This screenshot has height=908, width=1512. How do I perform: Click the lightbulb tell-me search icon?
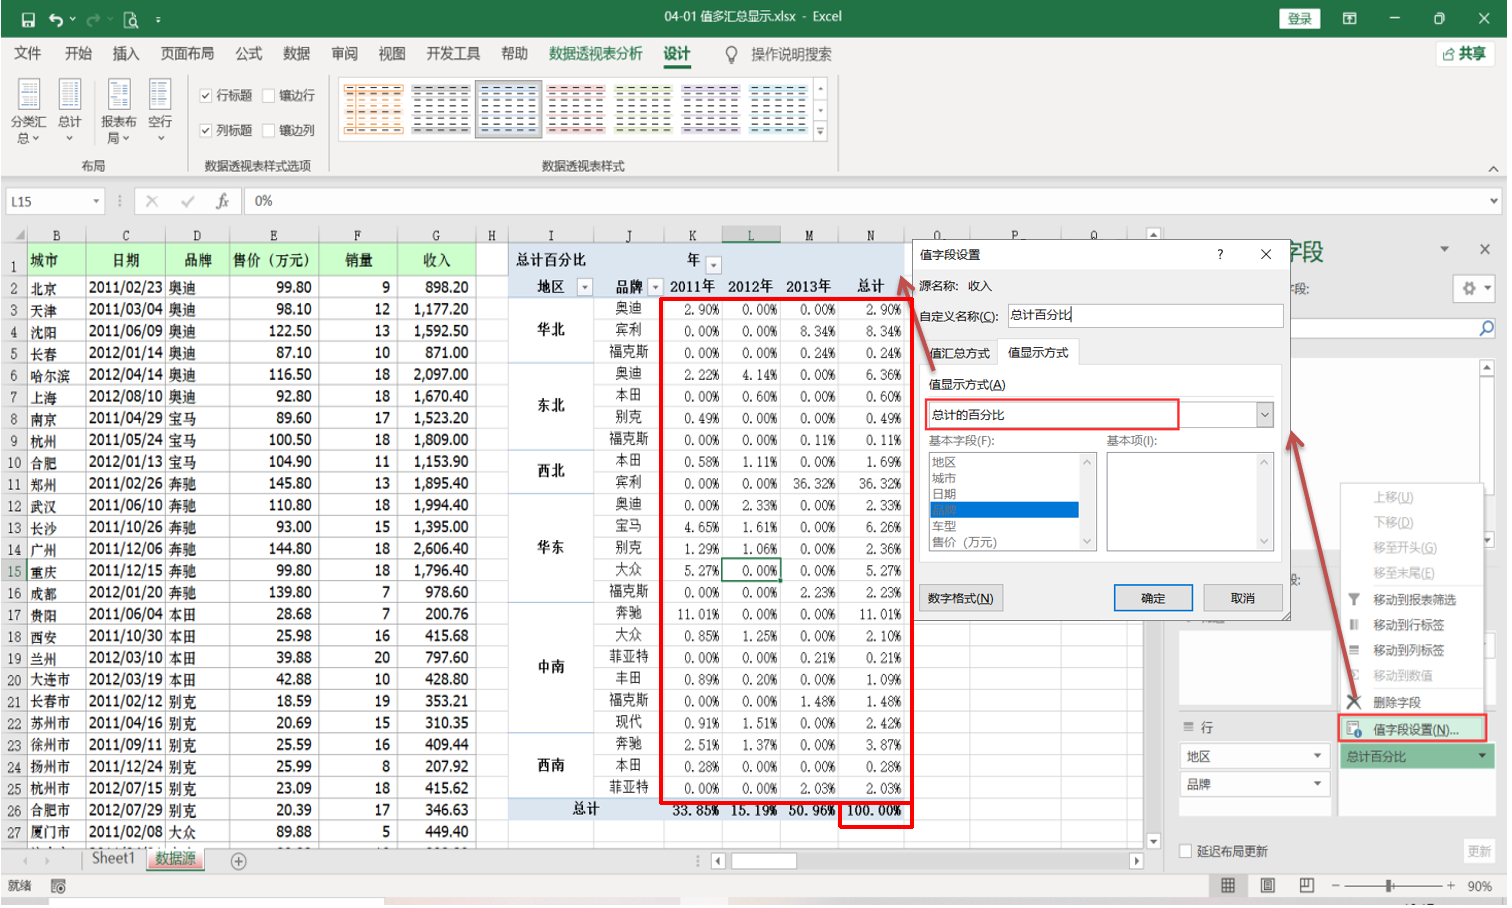click(731, 54)
